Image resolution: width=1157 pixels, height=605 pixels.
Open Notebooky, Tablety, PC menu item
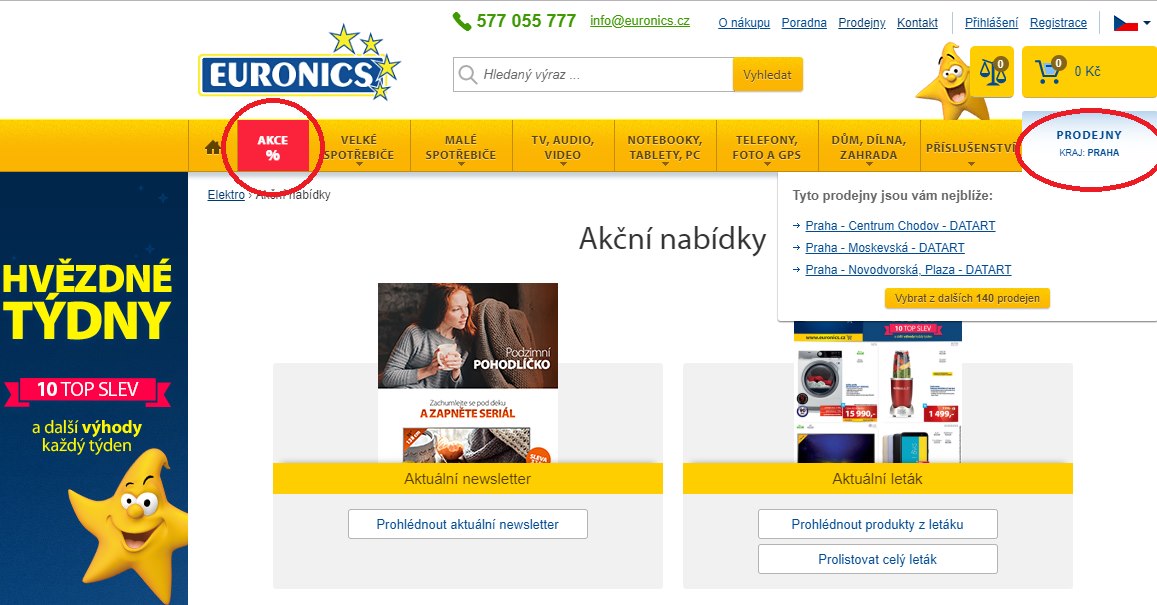665,147
